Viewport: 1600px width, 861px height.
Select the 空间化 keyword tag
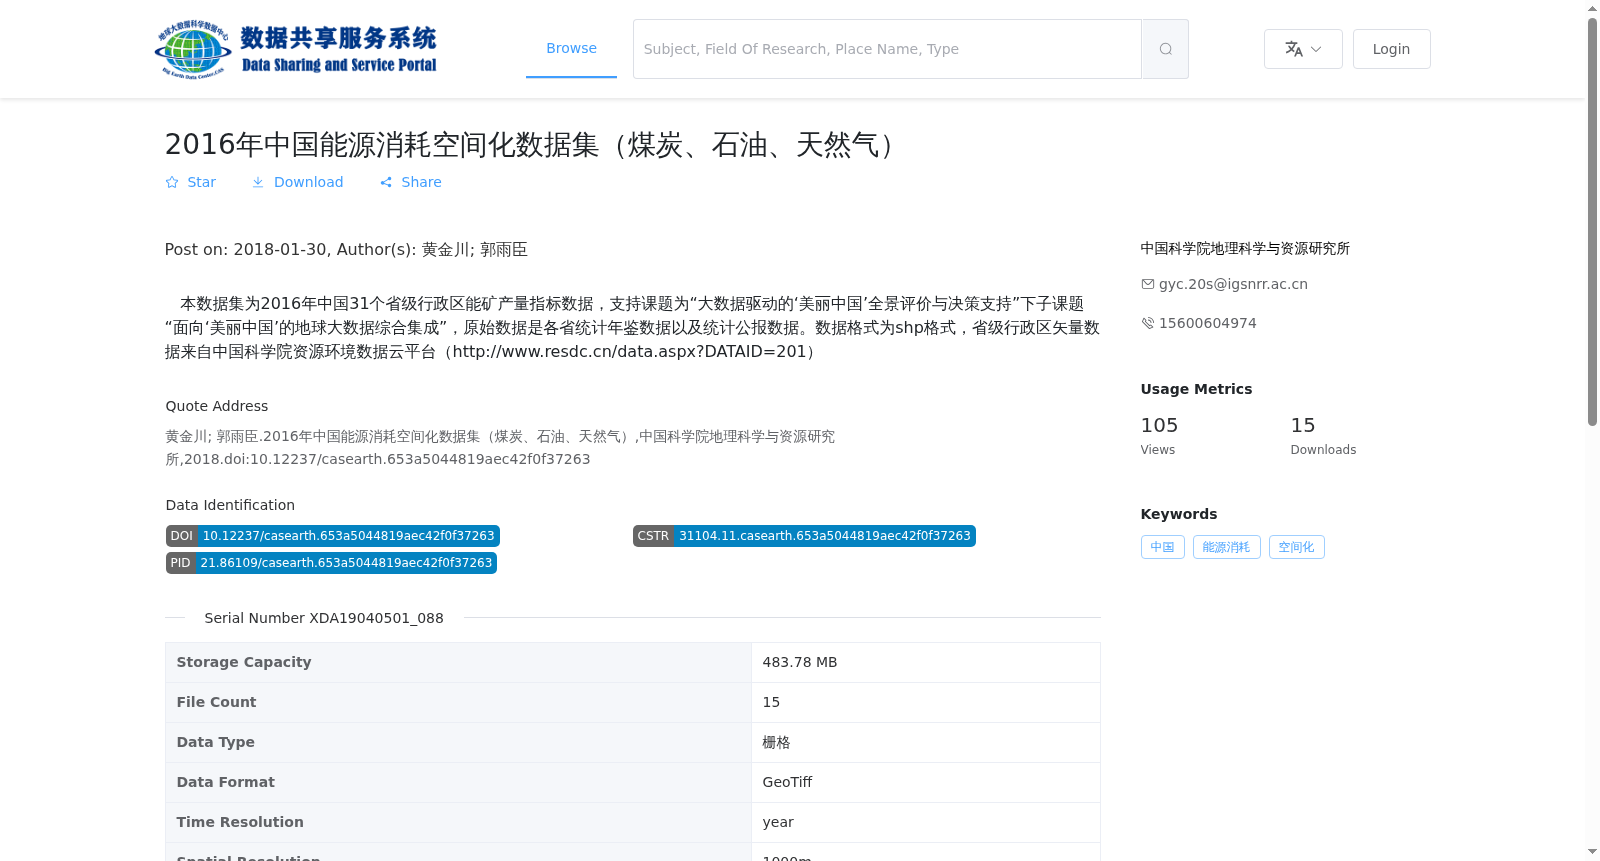1296,547
